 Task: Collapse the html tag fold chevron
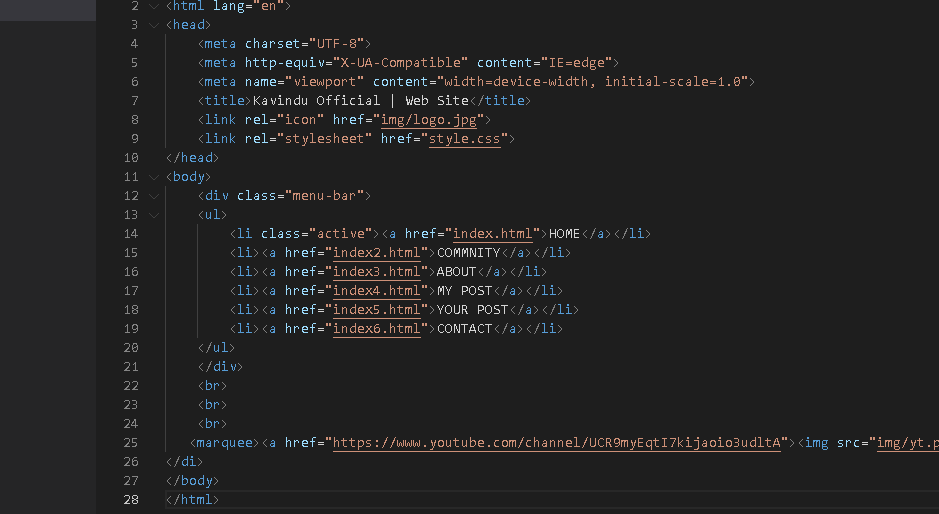153,6
